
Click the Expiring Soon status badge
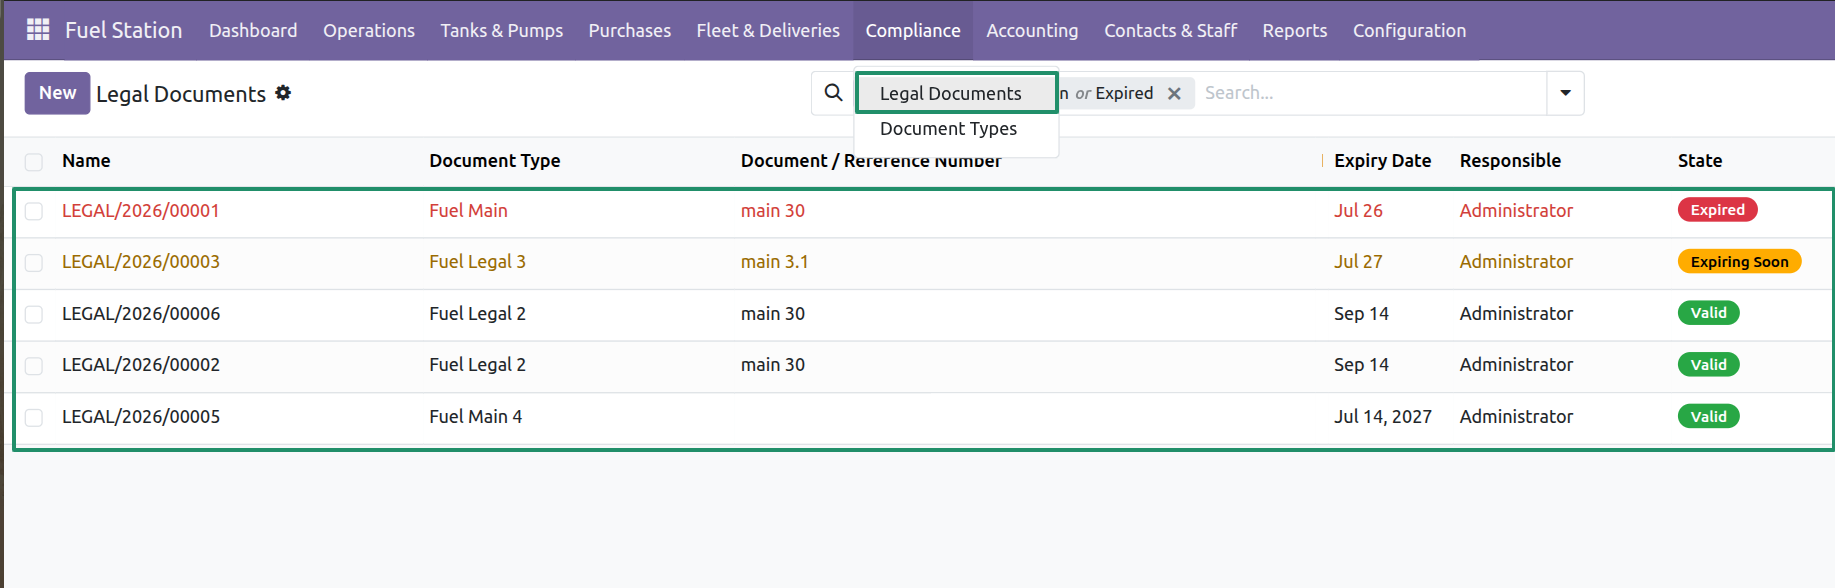1739,262
